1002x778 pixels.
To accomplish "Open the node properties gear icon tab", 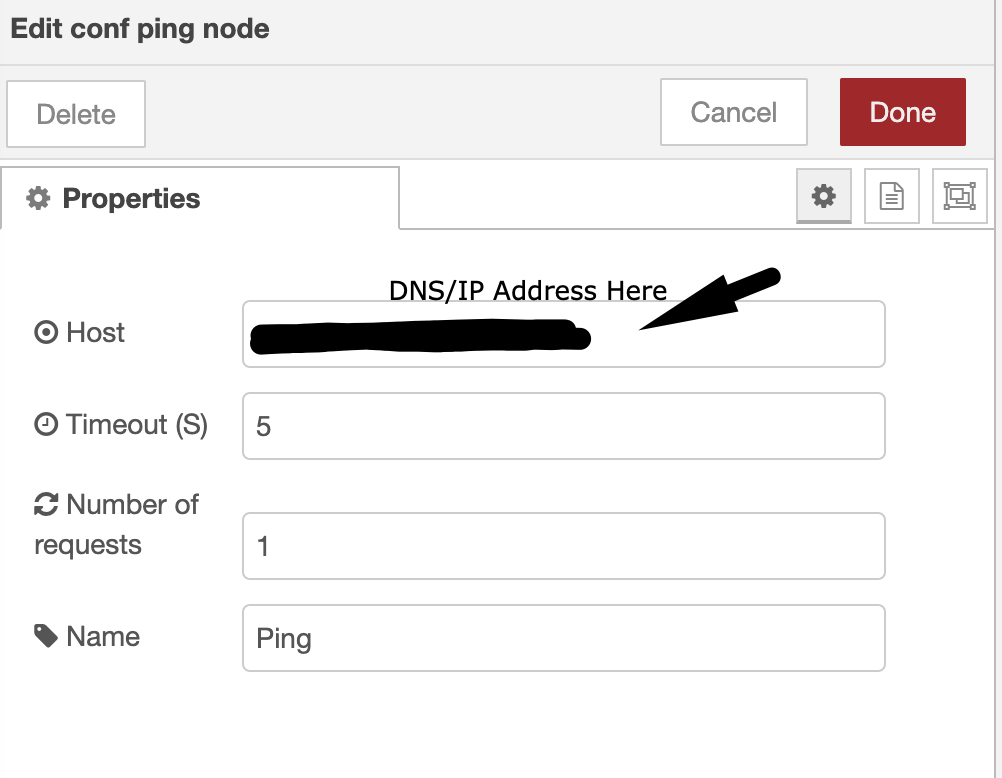I will 824,196.
